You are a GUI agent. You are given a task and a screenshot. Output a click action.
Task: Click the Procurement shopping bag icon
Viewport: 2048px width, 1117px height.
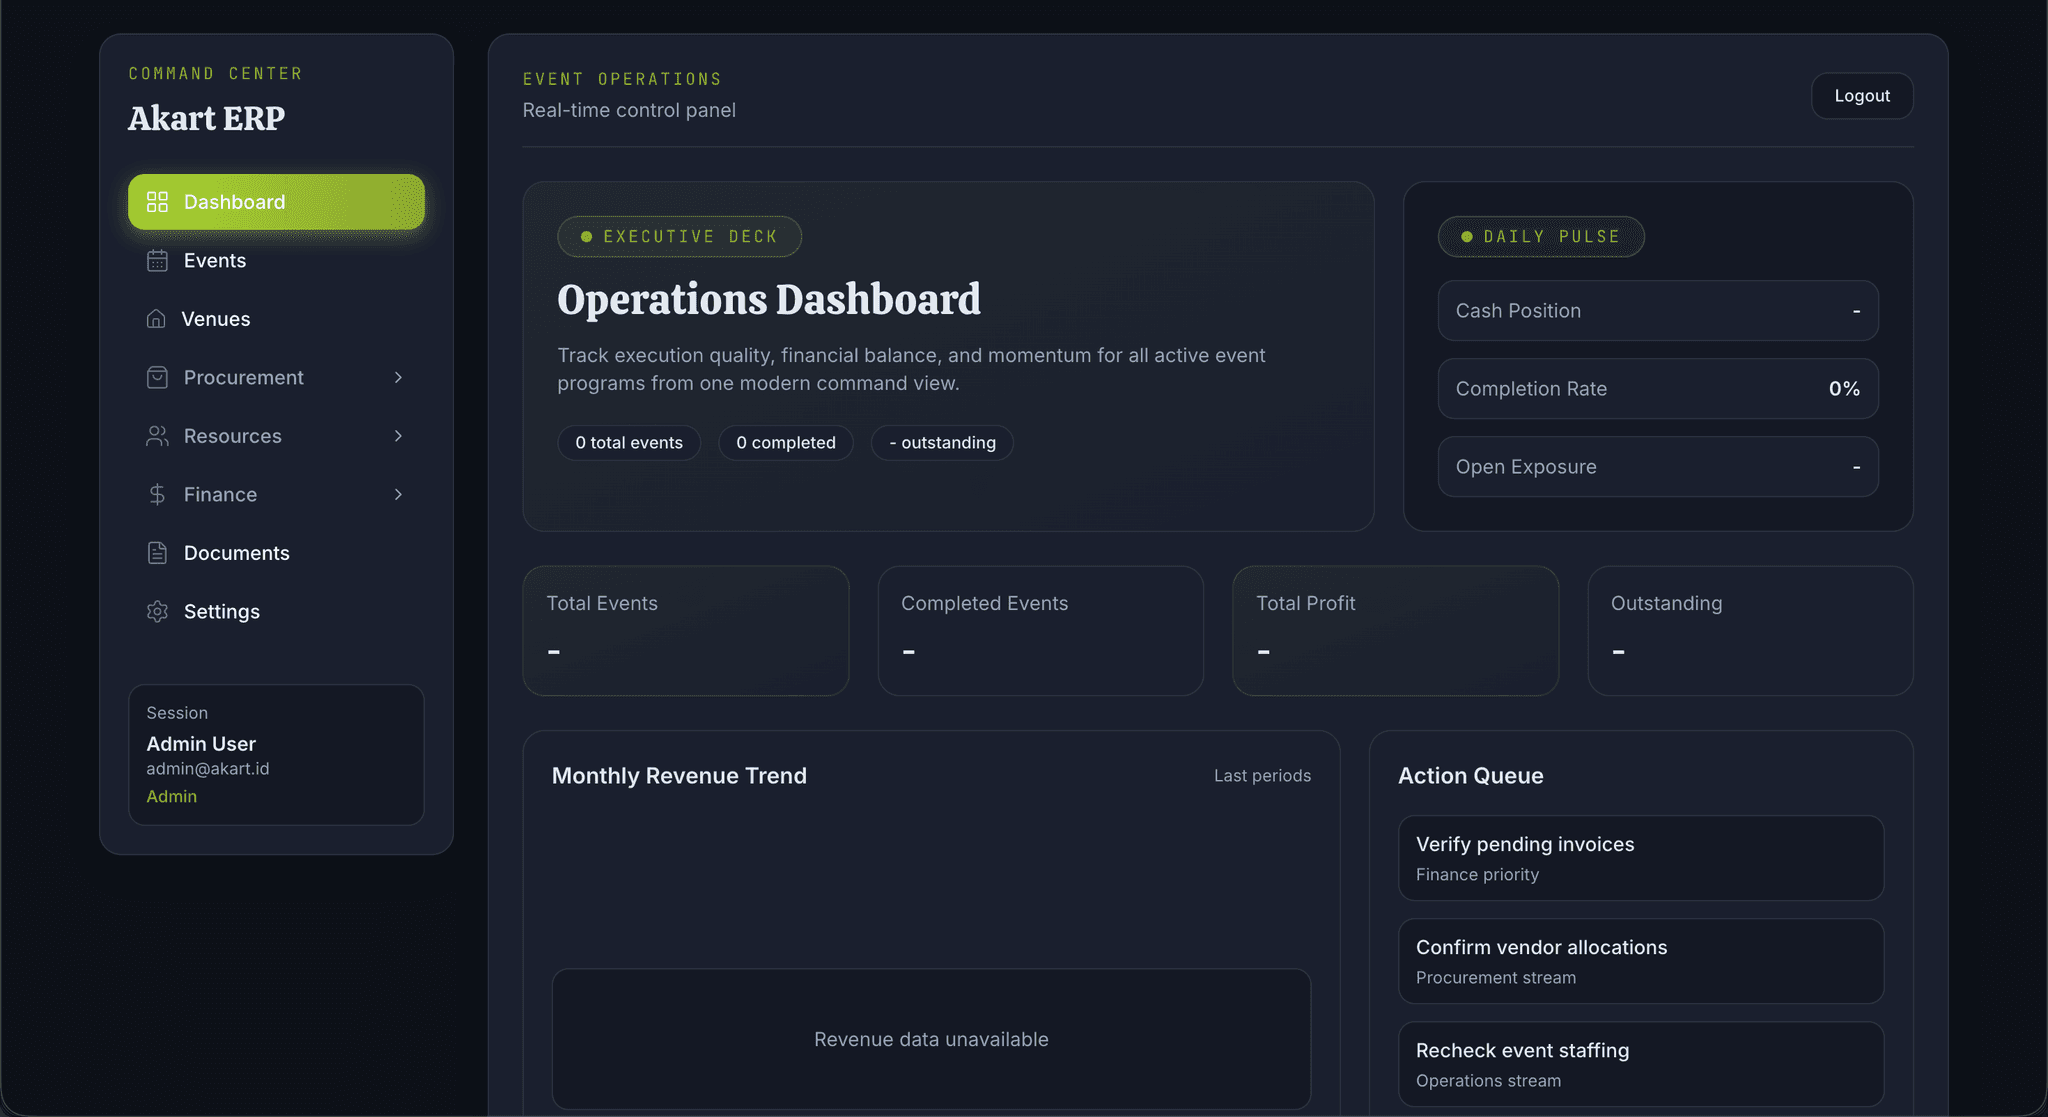(157, 378)
